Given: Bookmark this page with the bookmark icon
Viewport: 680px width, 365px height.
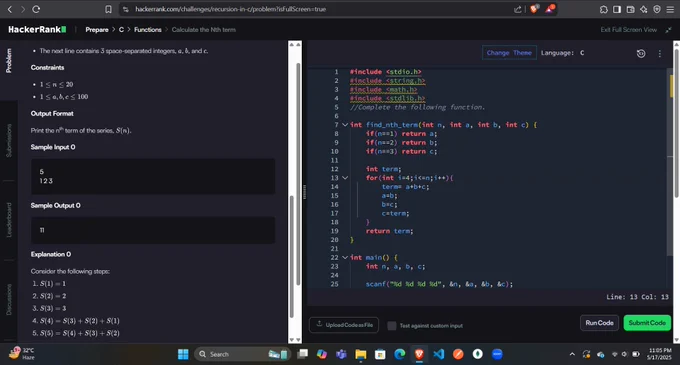Looking at the screenshot, I should tap(108, 9).
